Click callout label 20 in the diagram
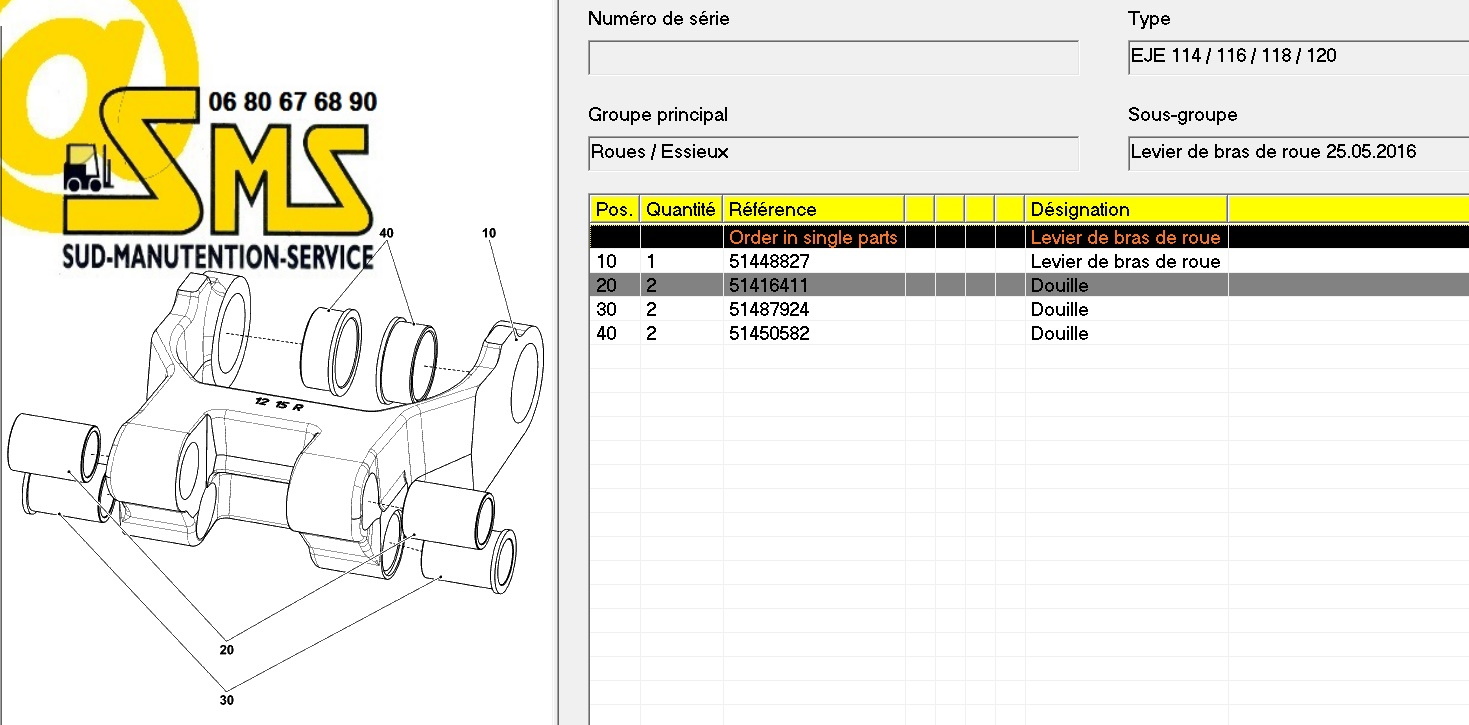This screenshot has width=1469, height=725. (227, 650)
